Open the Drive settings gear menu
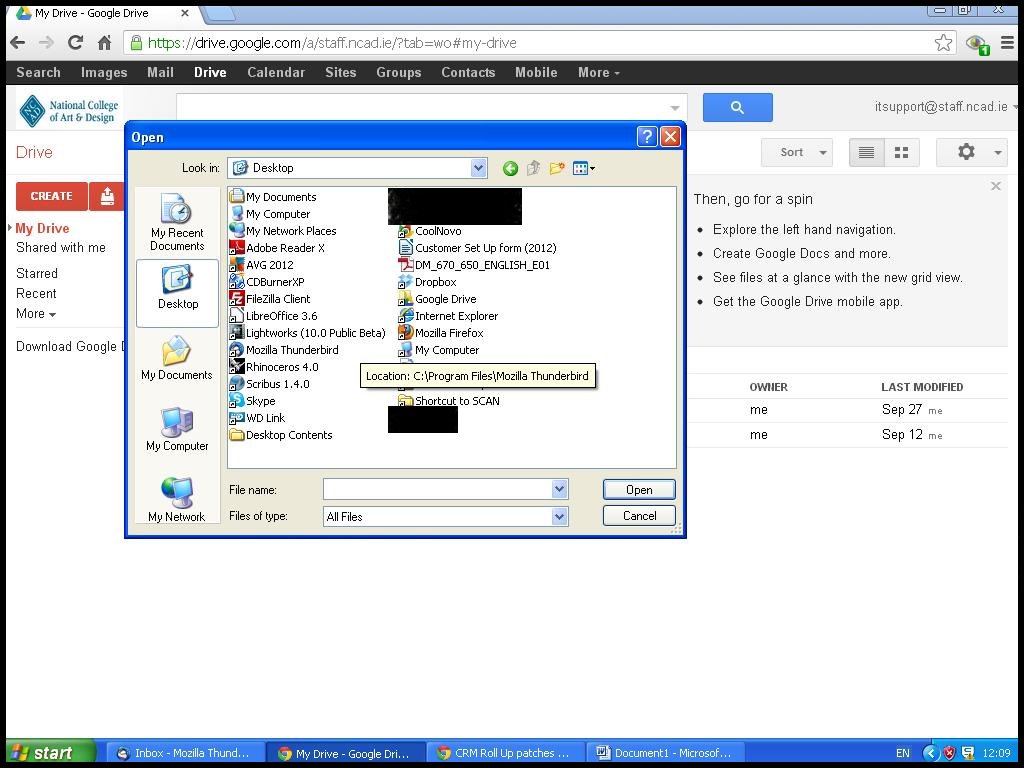The width and height of the screenshot is (1024, 768). pos(972,152)
